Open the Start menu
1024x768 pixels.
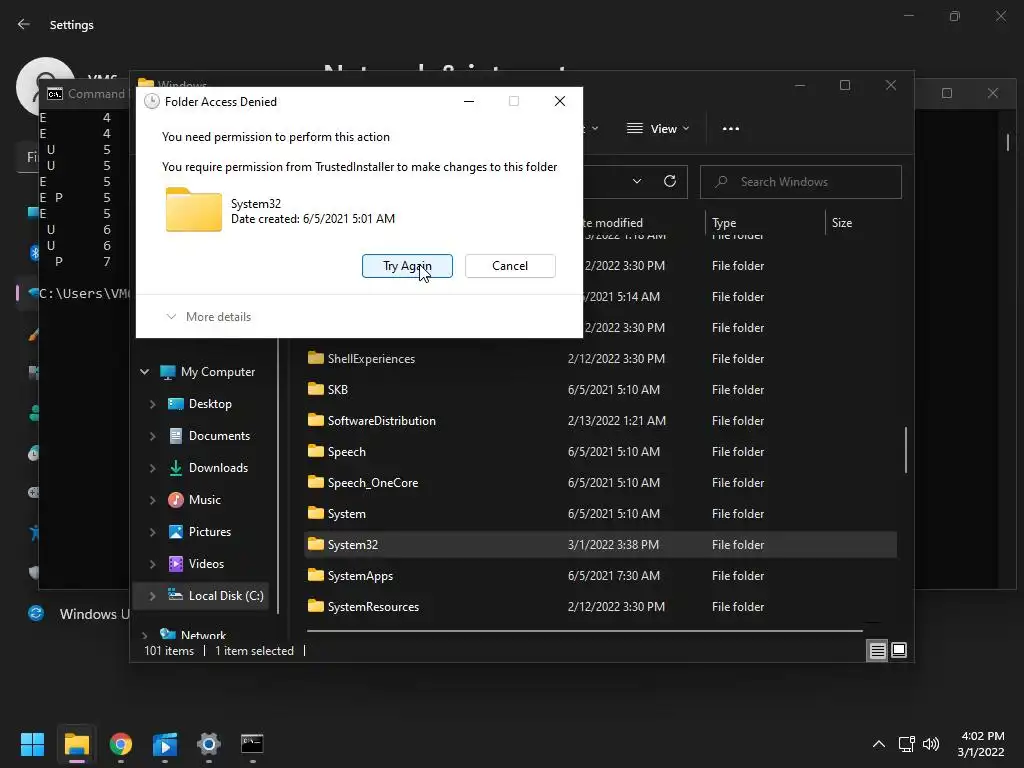(32, 744)
